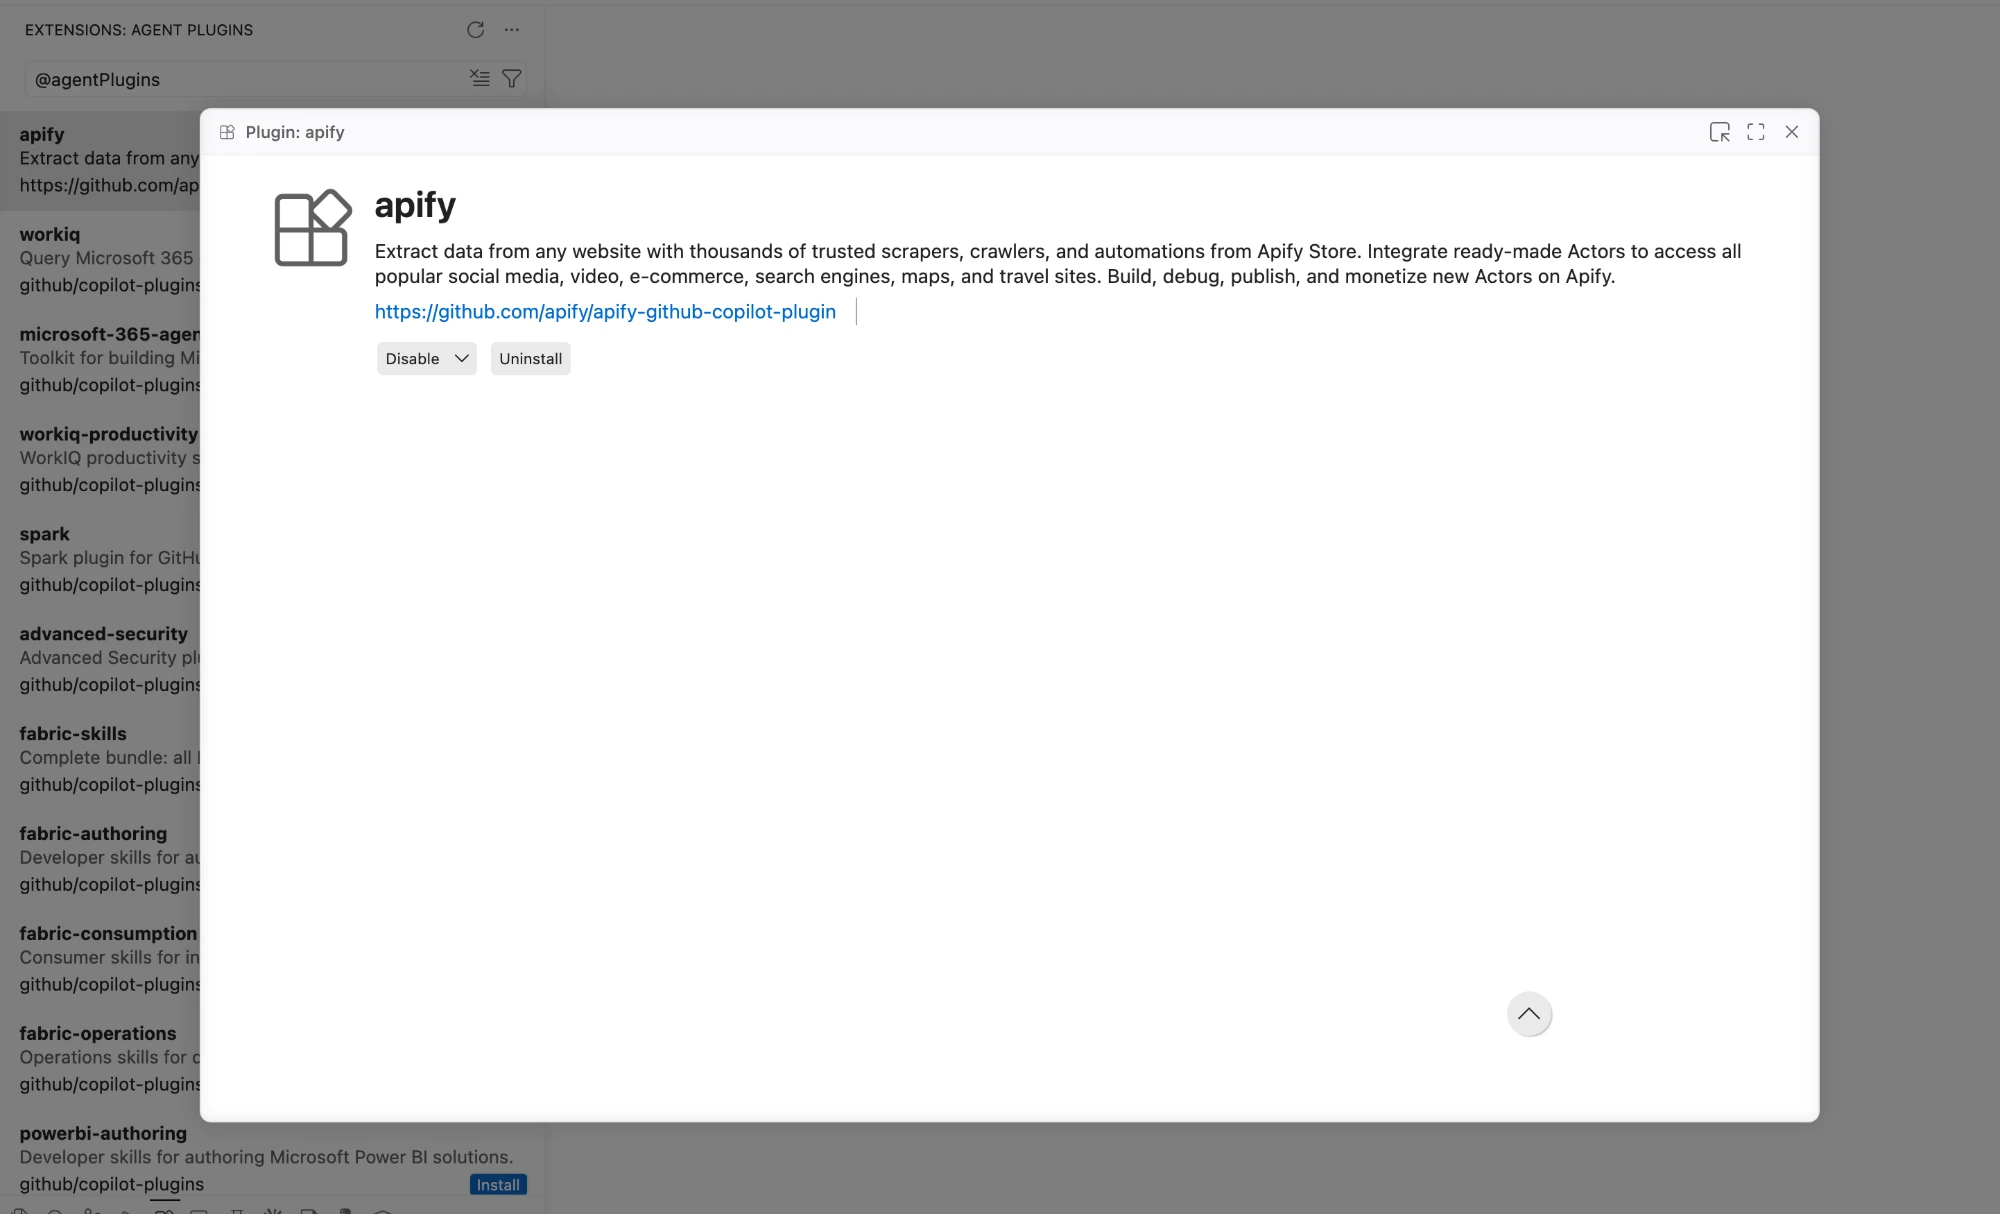Maximize the Plugin: apify modal
The image size is (2000, 1214).
tap(1756, 132)
